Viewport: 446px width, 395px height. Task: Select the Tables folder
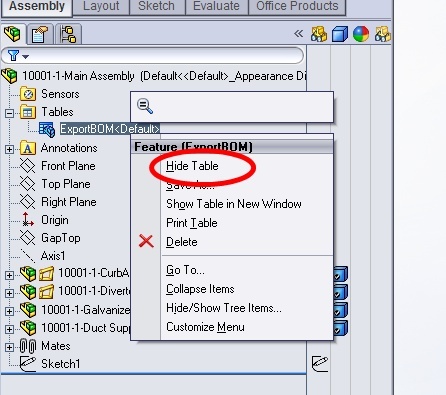pyautogui.click(x=57, y=112)
